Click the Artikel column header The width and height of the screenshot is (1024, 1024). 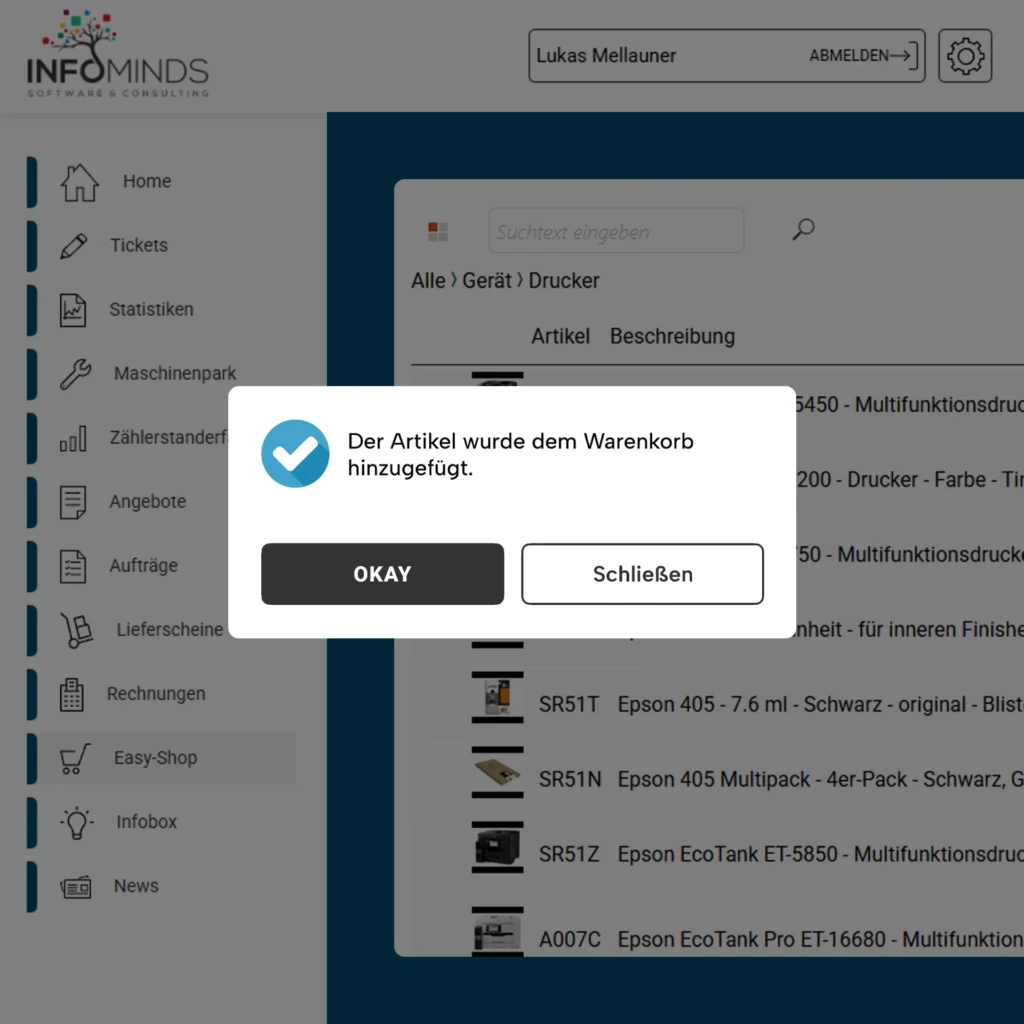560,336
